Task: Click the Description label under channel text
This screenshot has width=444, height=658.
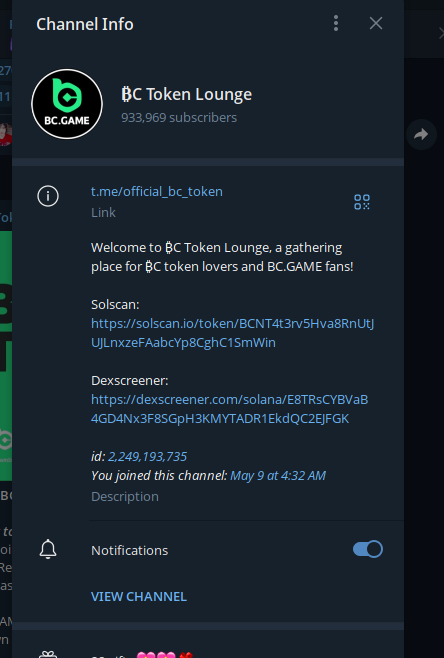Action: coord(125,496)
